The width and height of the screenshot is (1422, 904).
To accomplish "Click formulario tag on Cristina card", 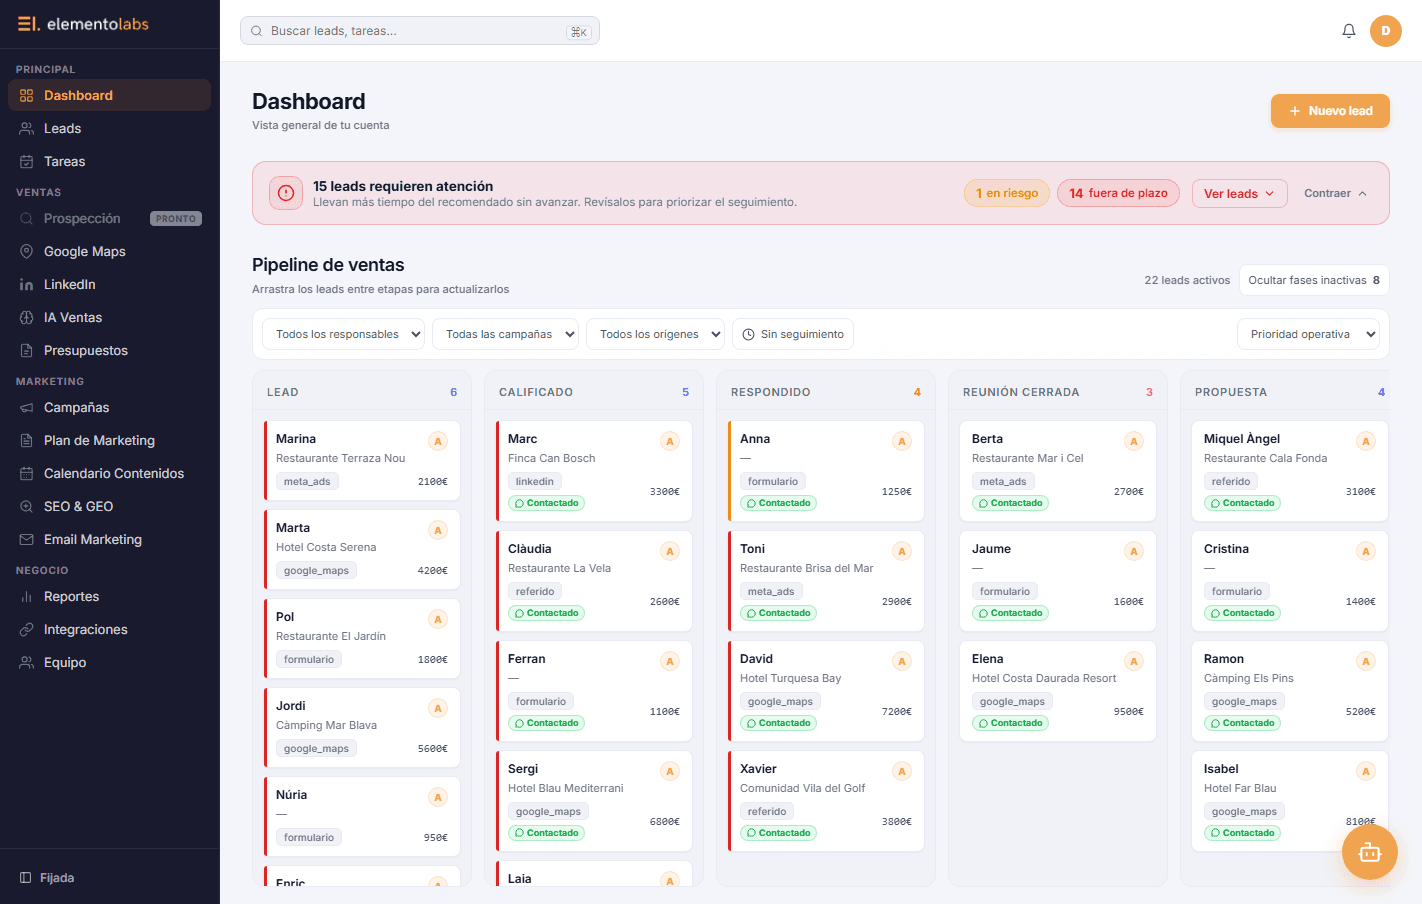I will (1237, 592).
